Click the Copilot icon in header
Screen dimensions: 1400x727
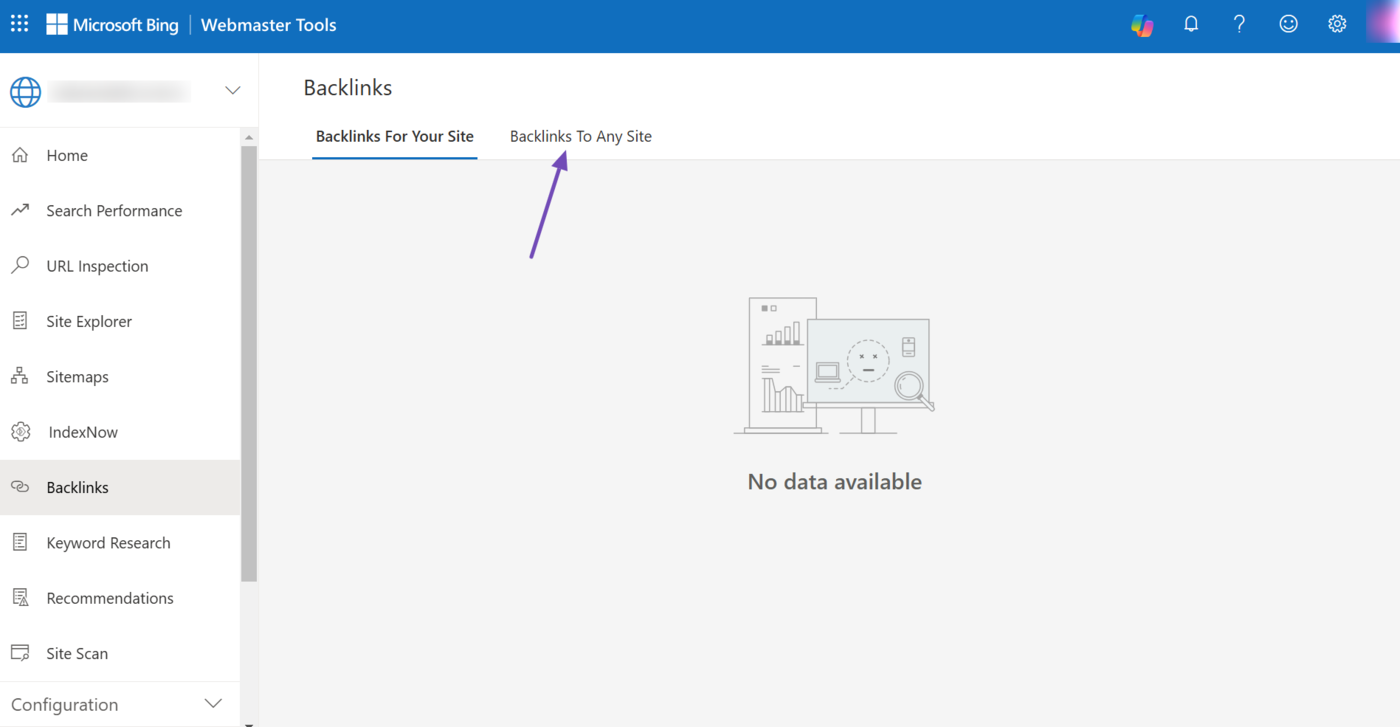pos(1142,25)
